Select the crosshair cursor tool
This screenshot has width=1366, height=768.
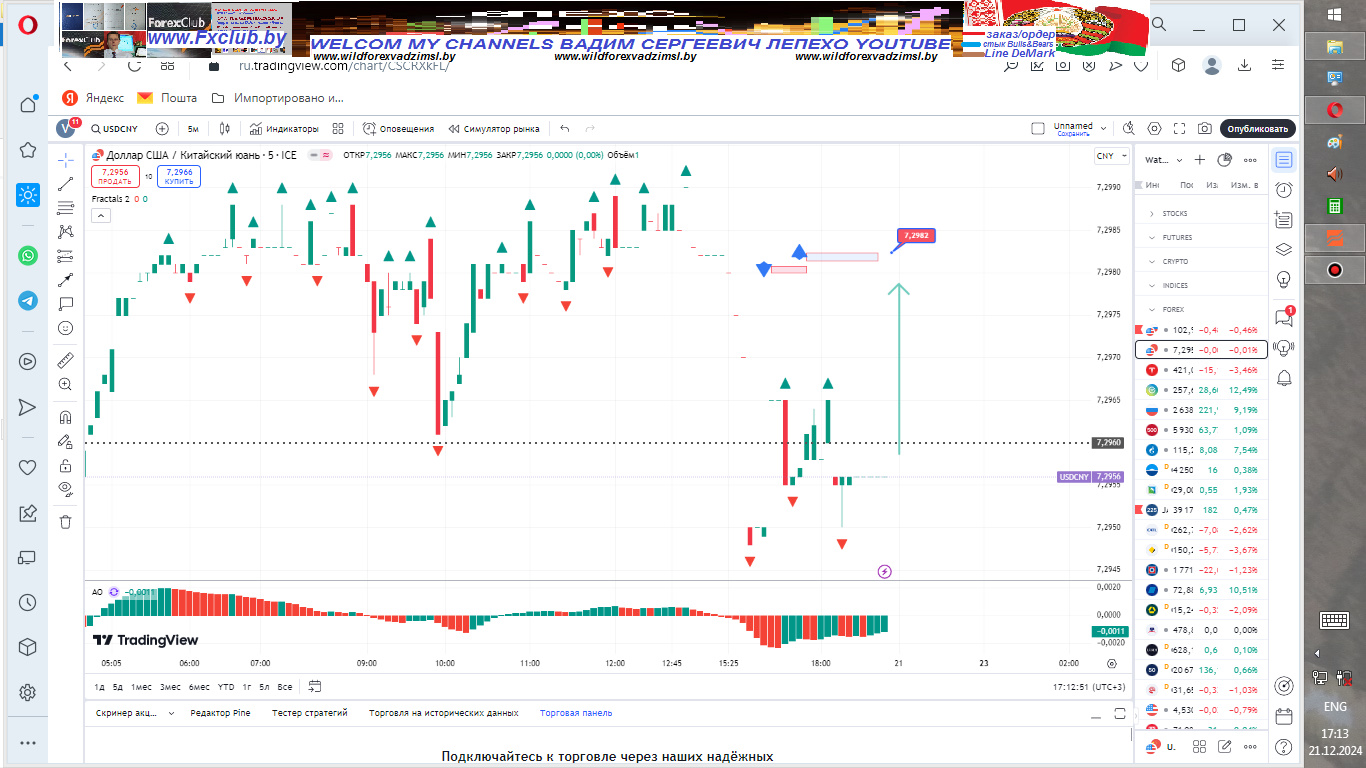tap(66, 160)
